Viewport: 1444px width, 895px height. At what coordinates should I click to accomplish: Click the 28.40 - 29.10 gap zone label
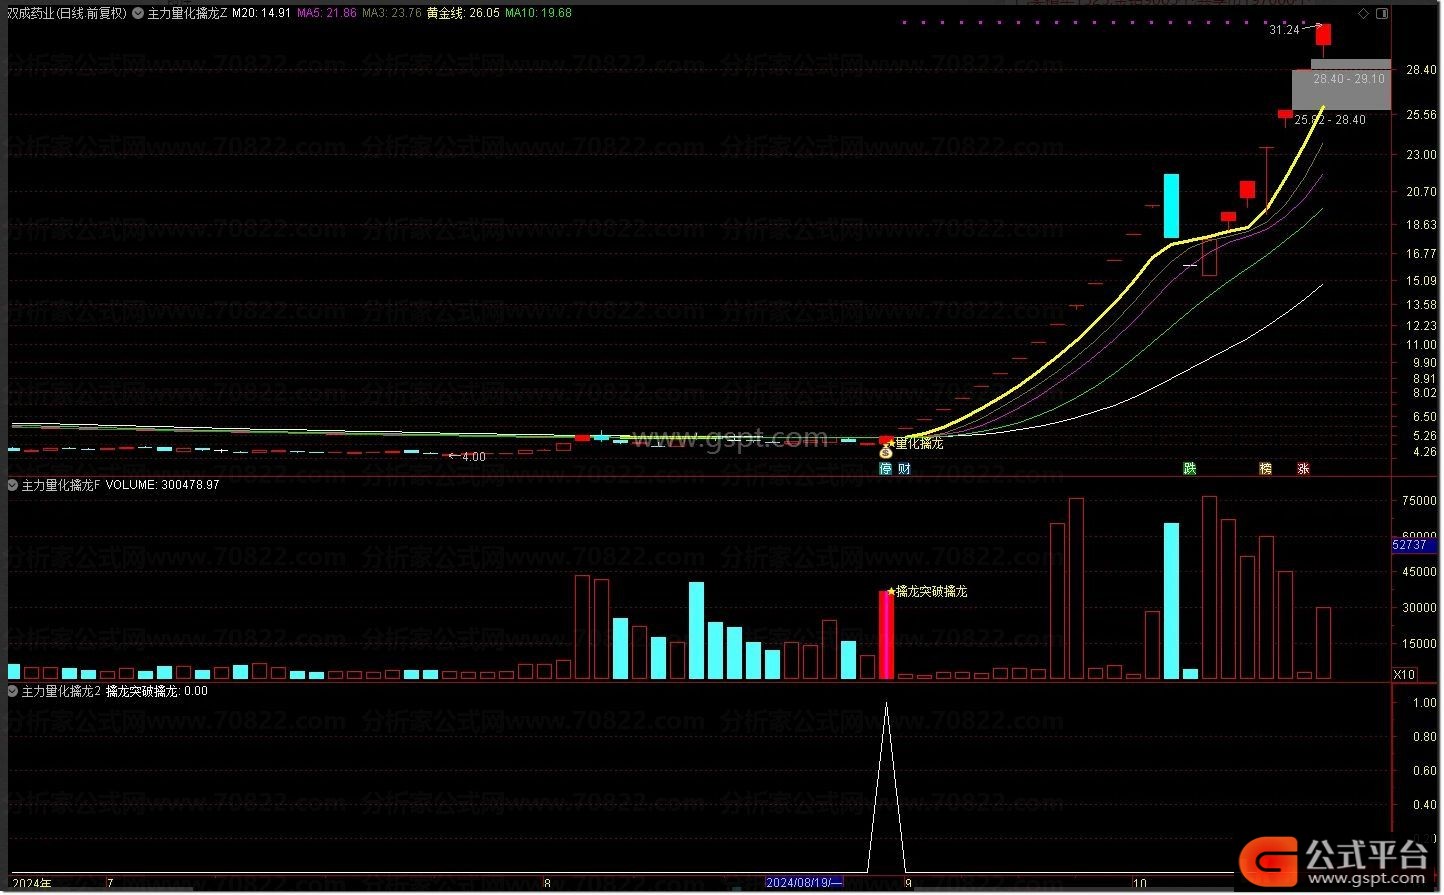pyautogui.click(x=1349, y=79)
